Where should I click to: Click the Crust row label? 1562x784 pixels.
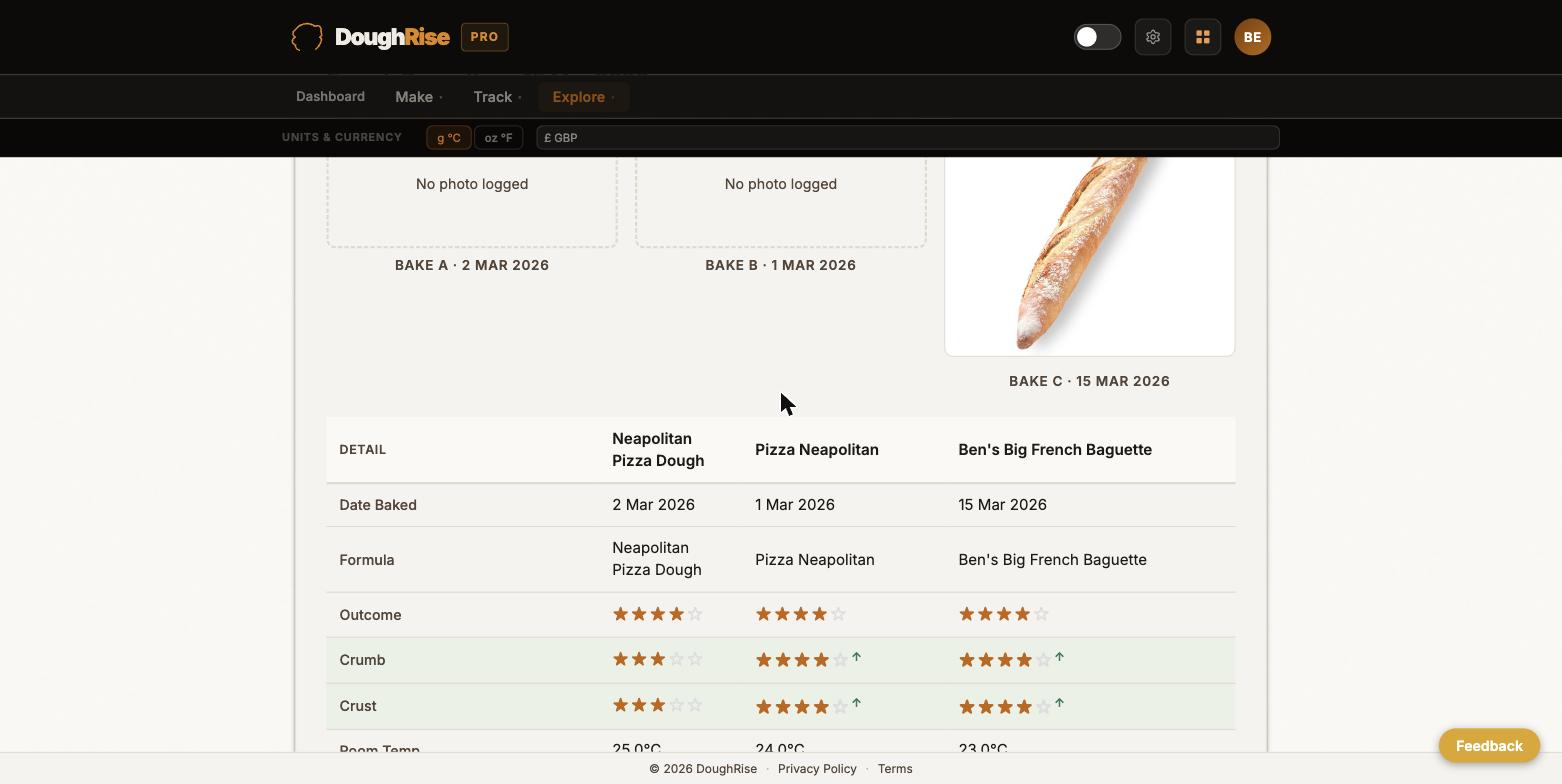tap(358, 706)
